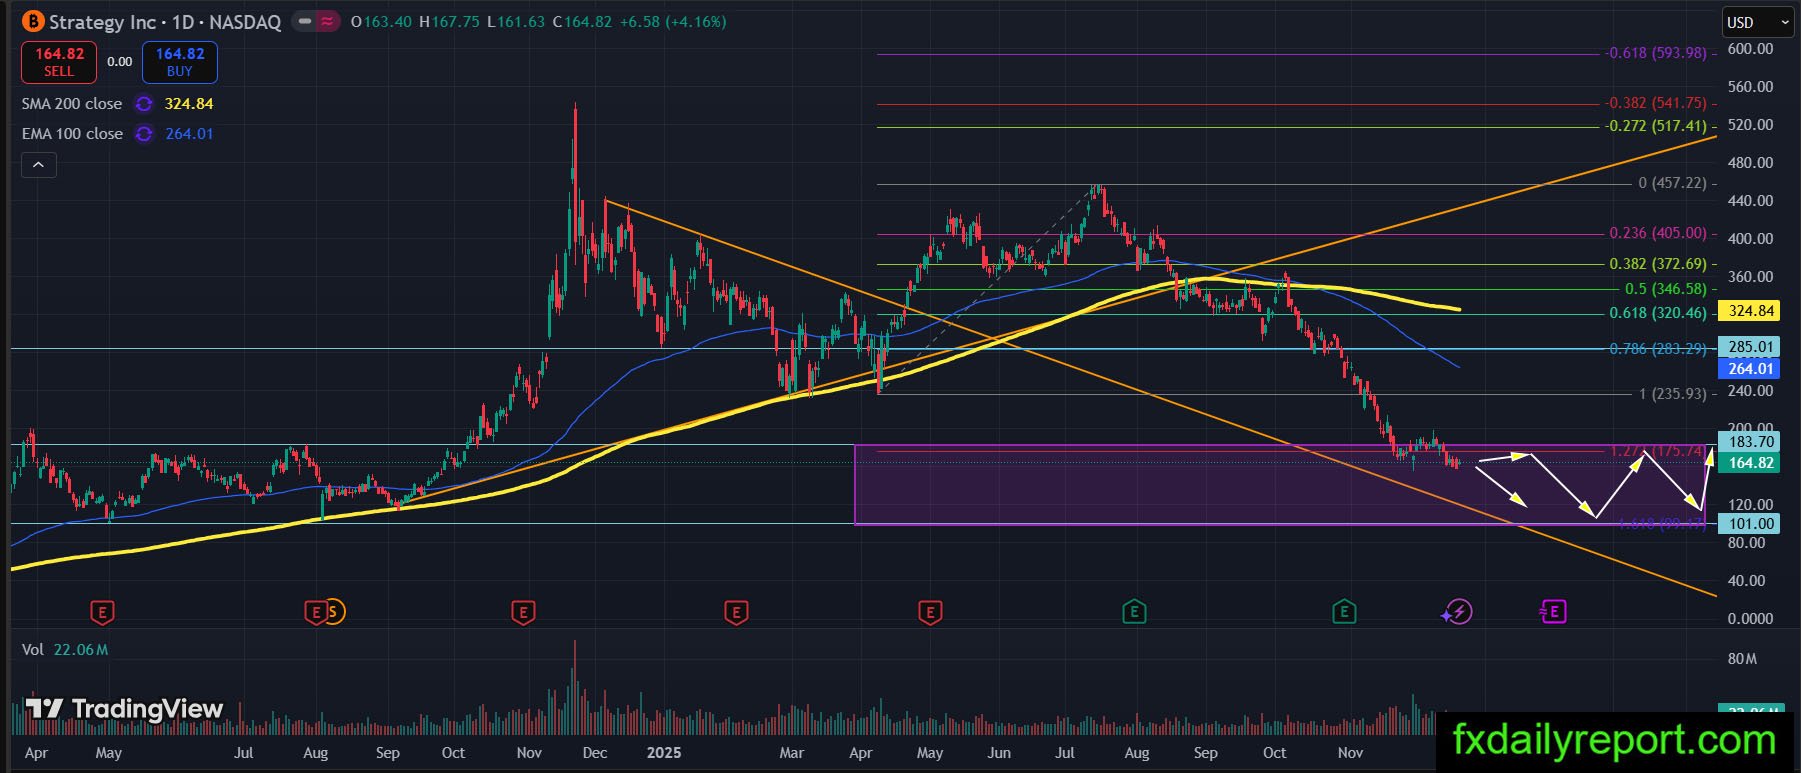The image size is (1801, 773).
Task: Click the 2025 year label on time axis
Action: point(664,753)
